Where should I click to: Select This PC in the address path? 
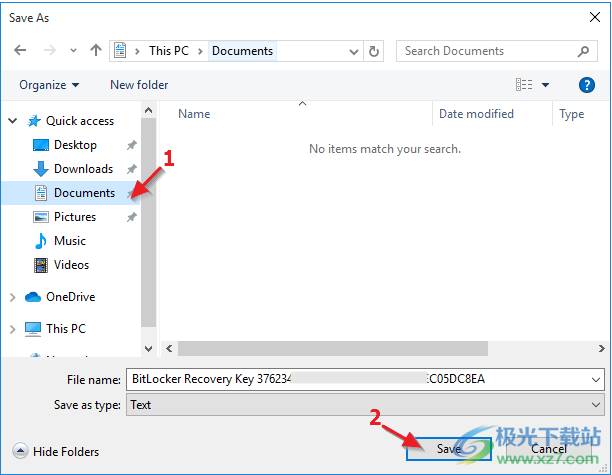point(169,51)
